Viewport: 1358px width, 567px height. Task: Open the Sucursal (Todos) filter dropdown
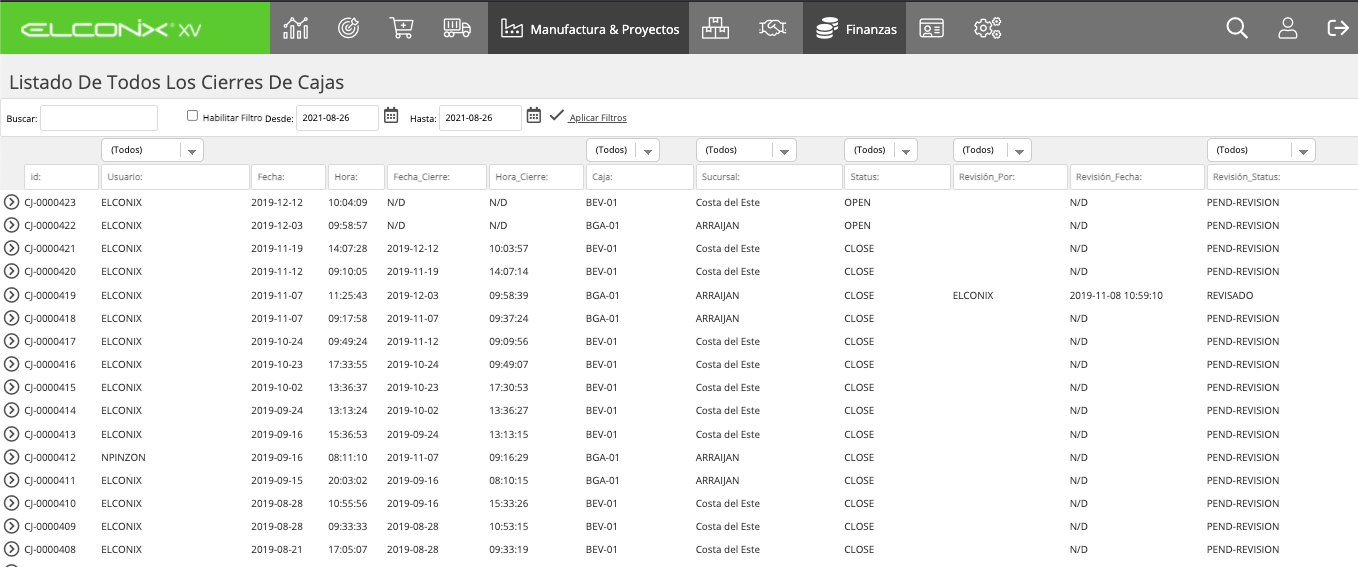tap(746, 150)
